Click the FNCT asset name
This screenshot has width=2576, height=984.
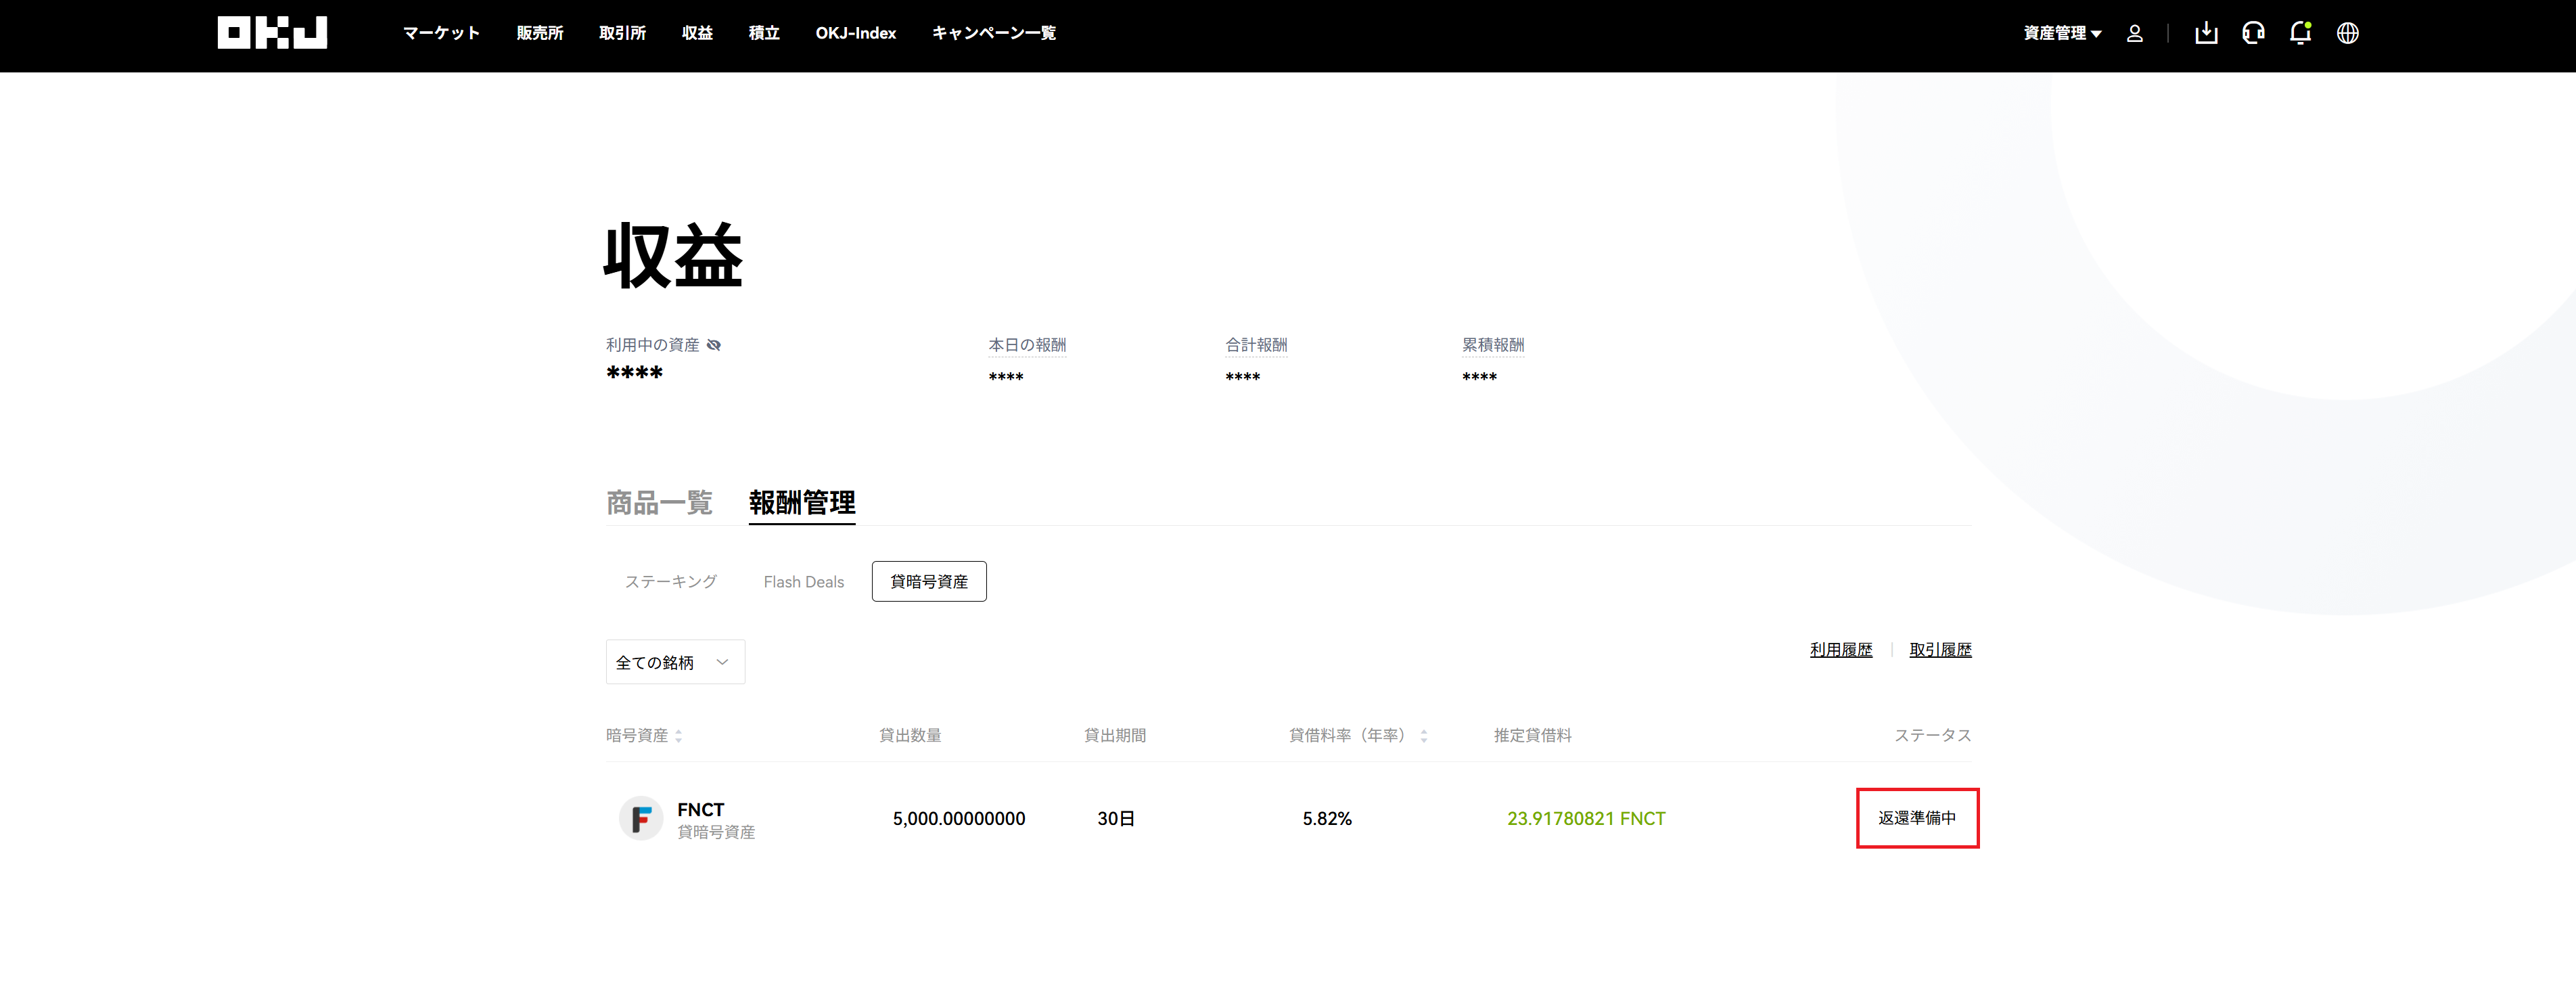pyautogui.click(x=701, y=810)
